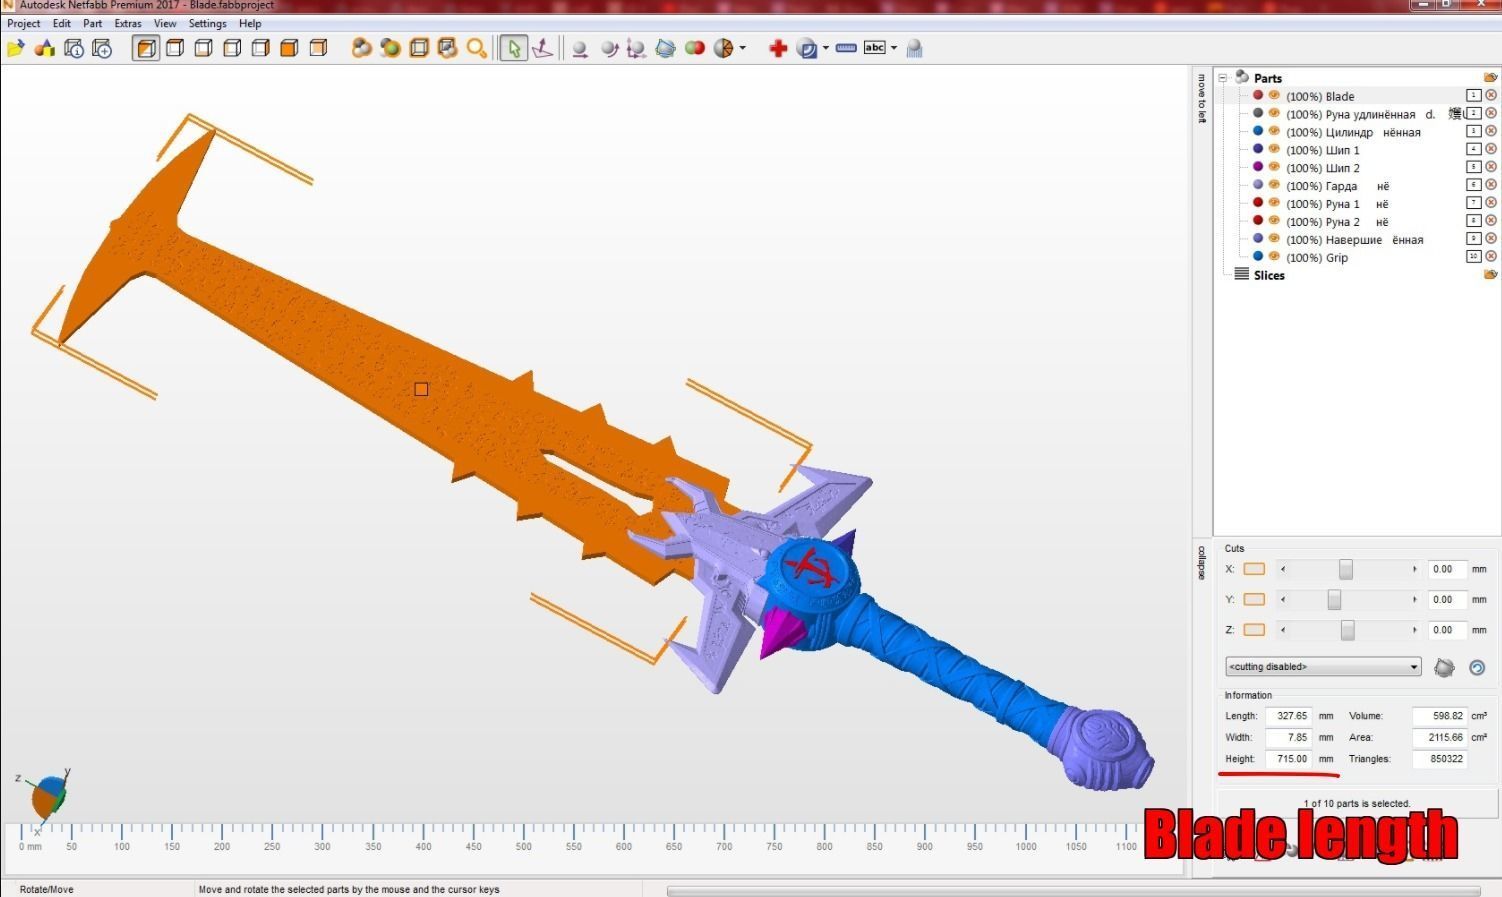Click the orange solid-face view cube icon
This screenshot has width=1502, height=897.
pyautogui.click(x=289, y=48)
